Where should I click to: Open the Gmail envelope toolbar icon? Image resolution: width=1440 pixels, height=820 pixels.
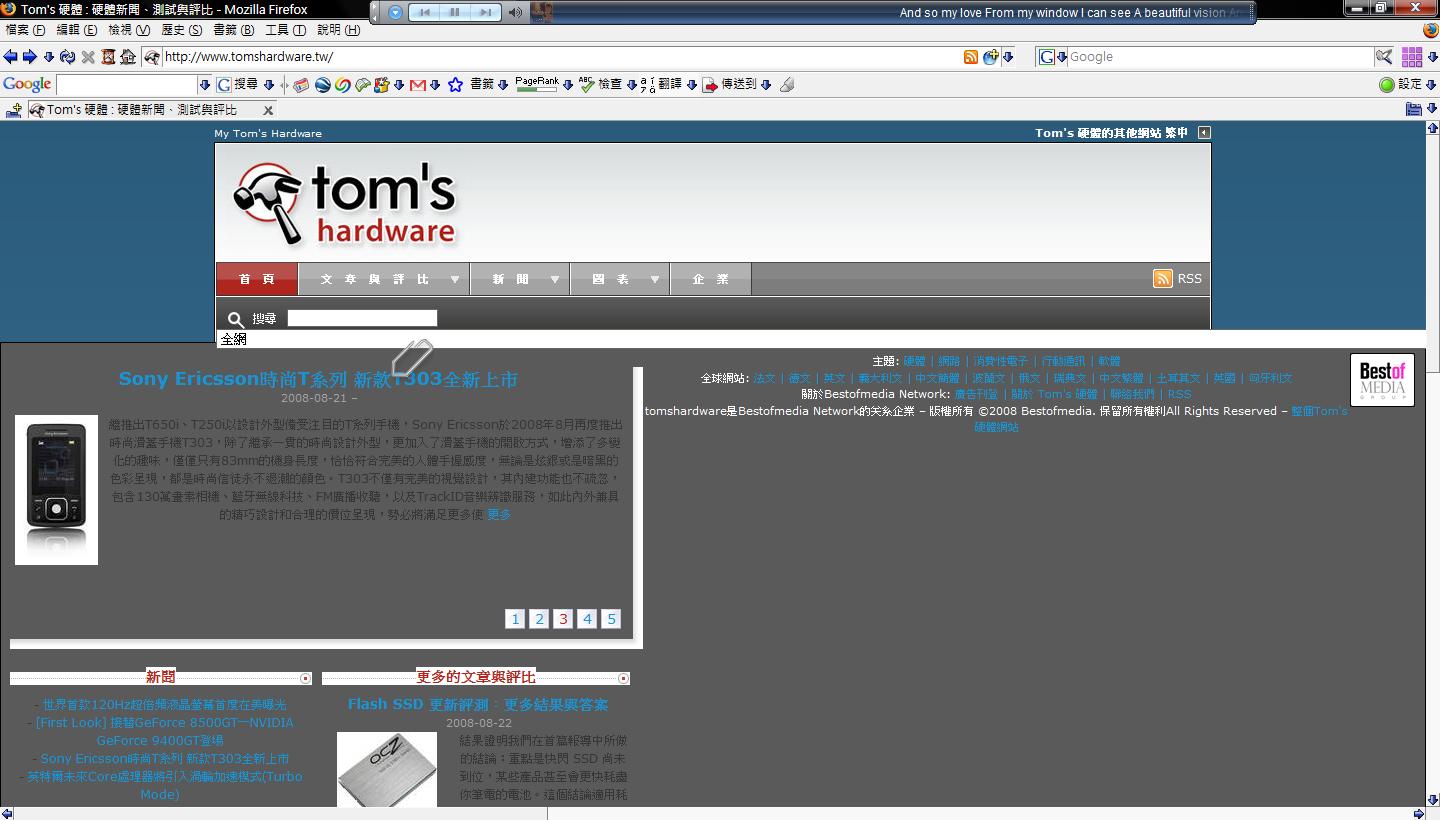417,85
